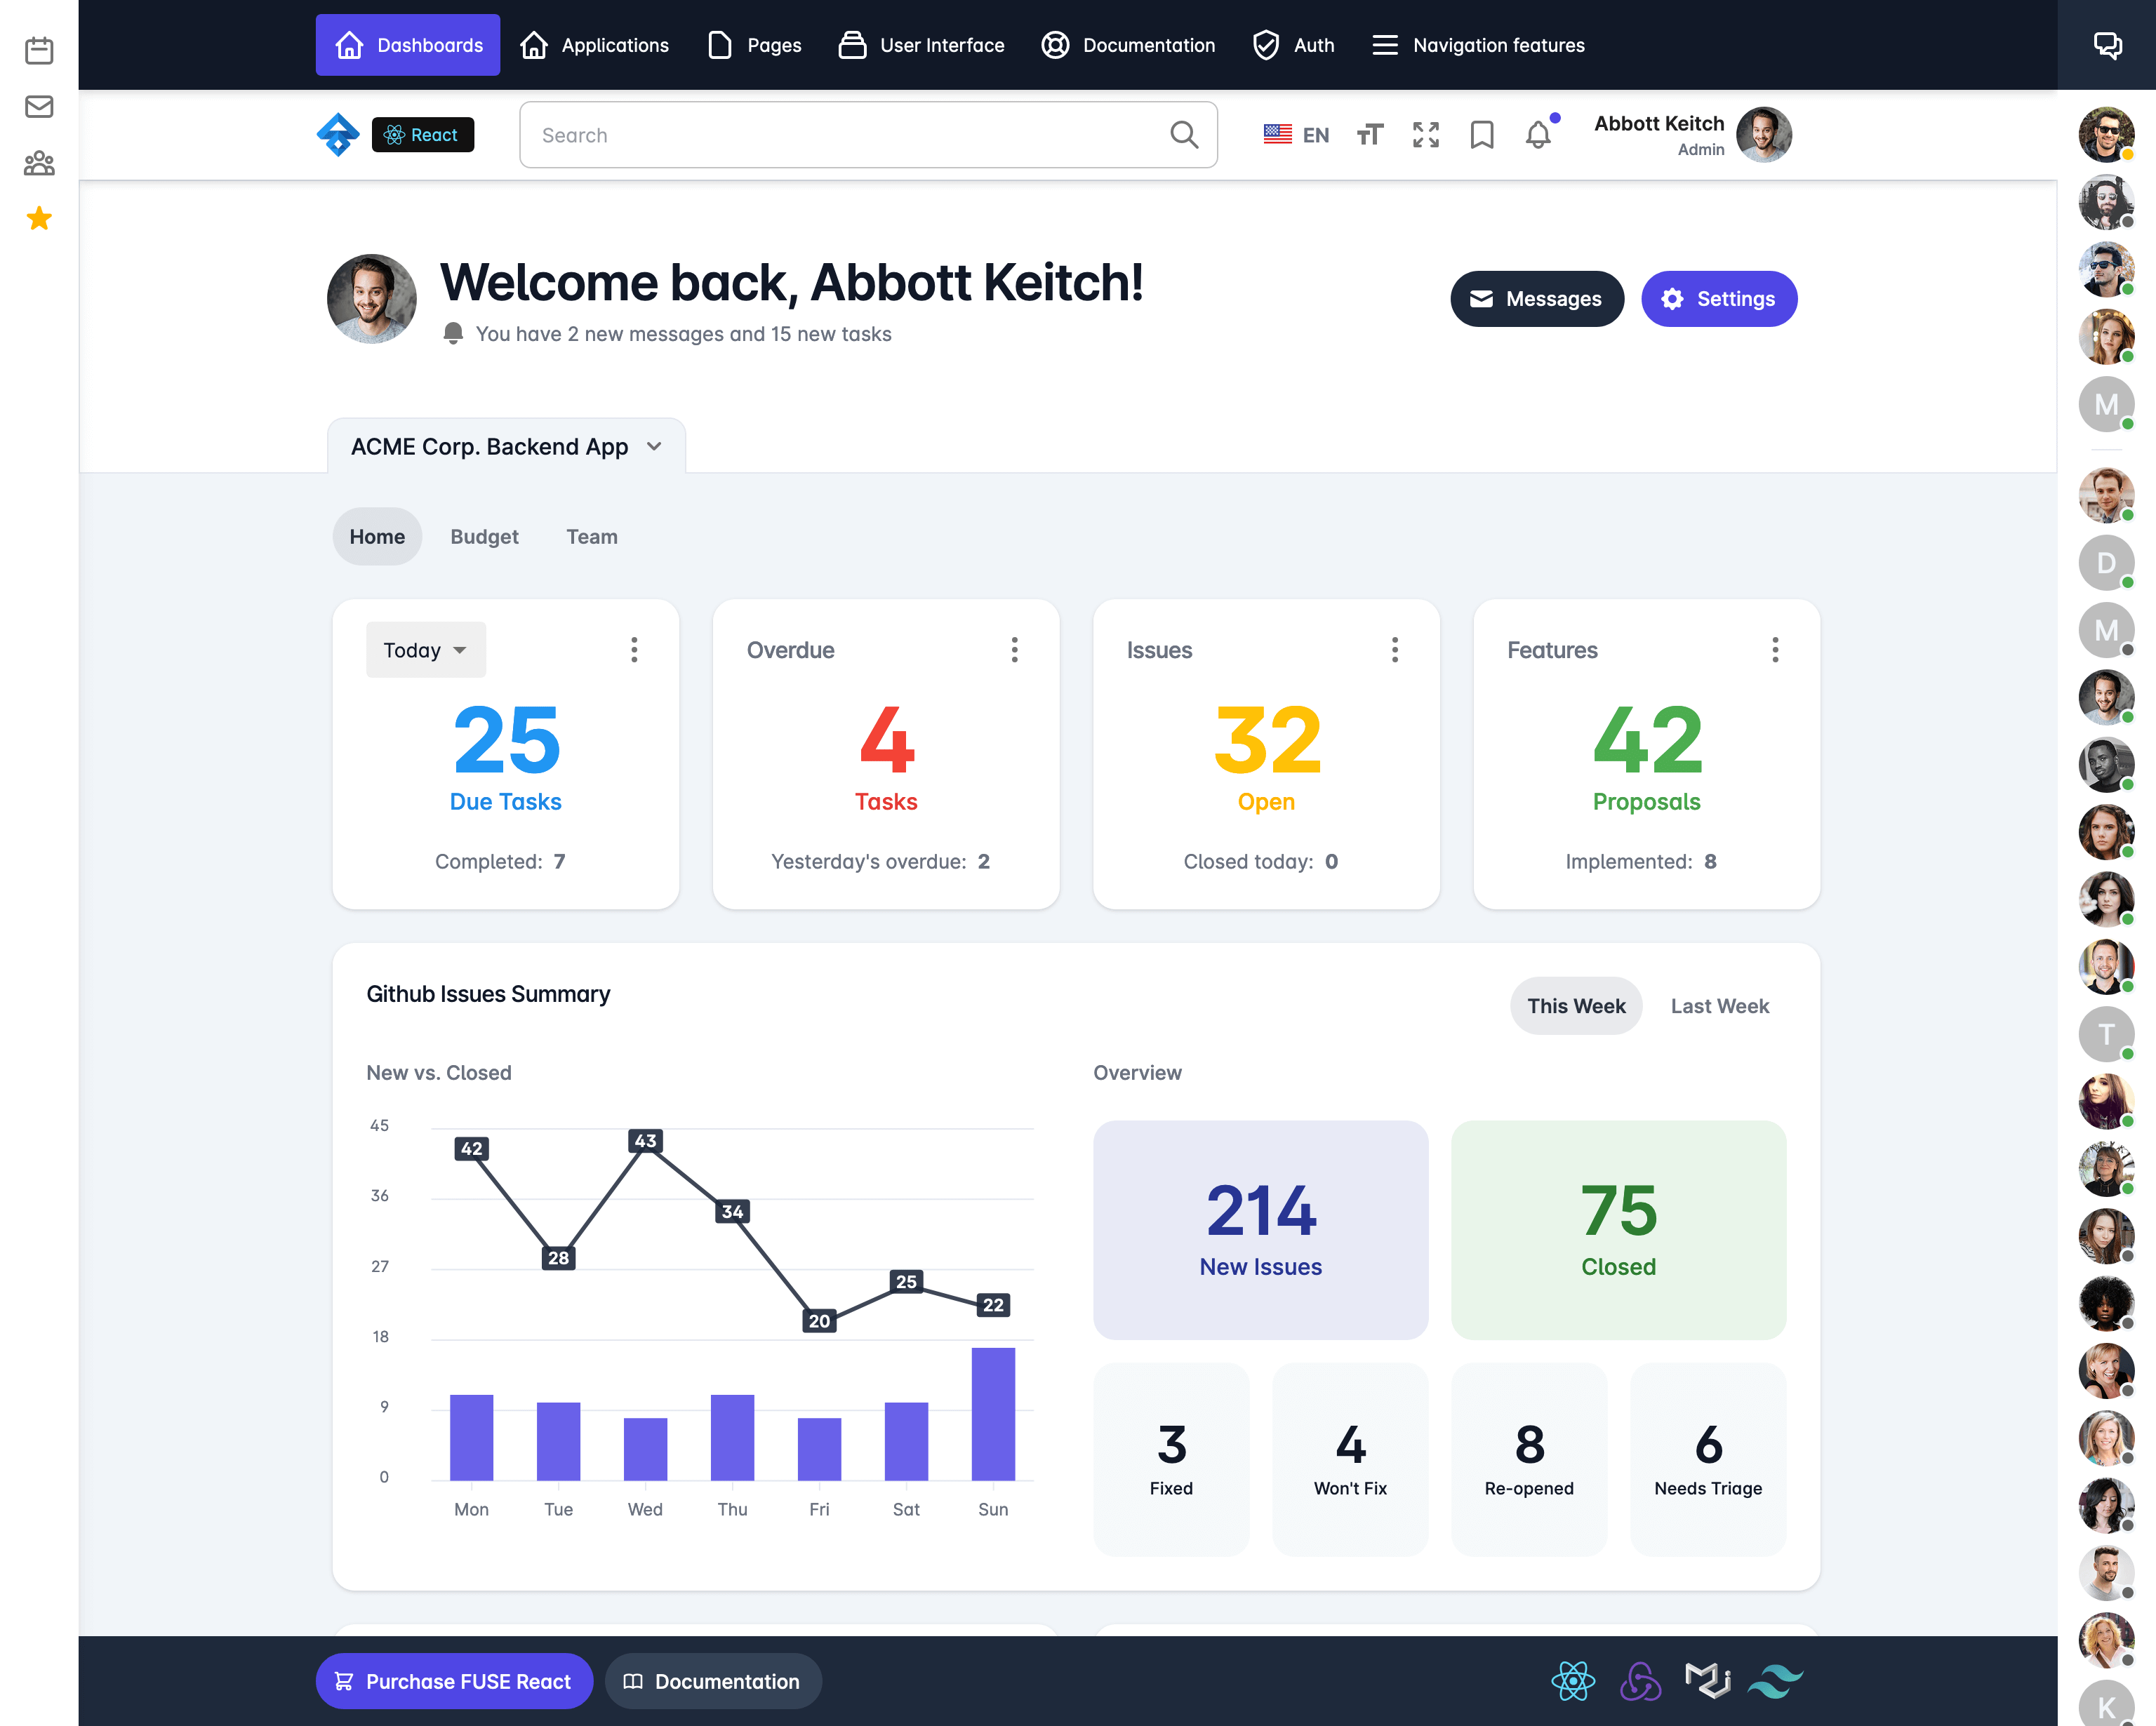Open the Navigation features menu

click(1478, 45)
